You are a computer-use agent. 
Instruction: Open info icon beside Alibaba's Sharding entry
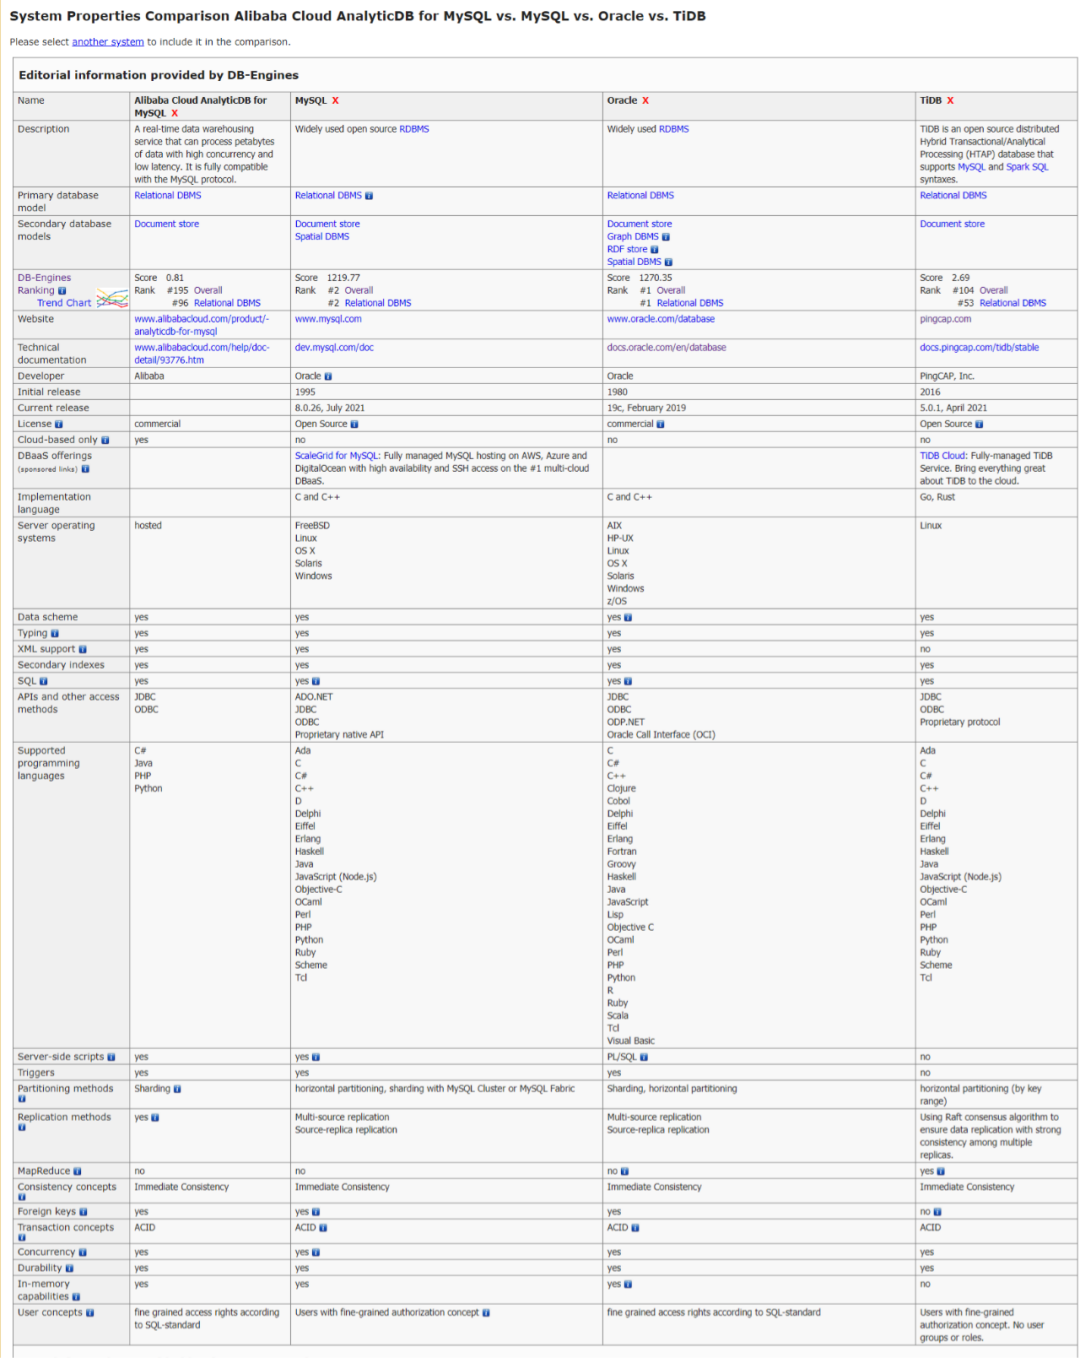pyautogui.click(x=177, y=1089)
